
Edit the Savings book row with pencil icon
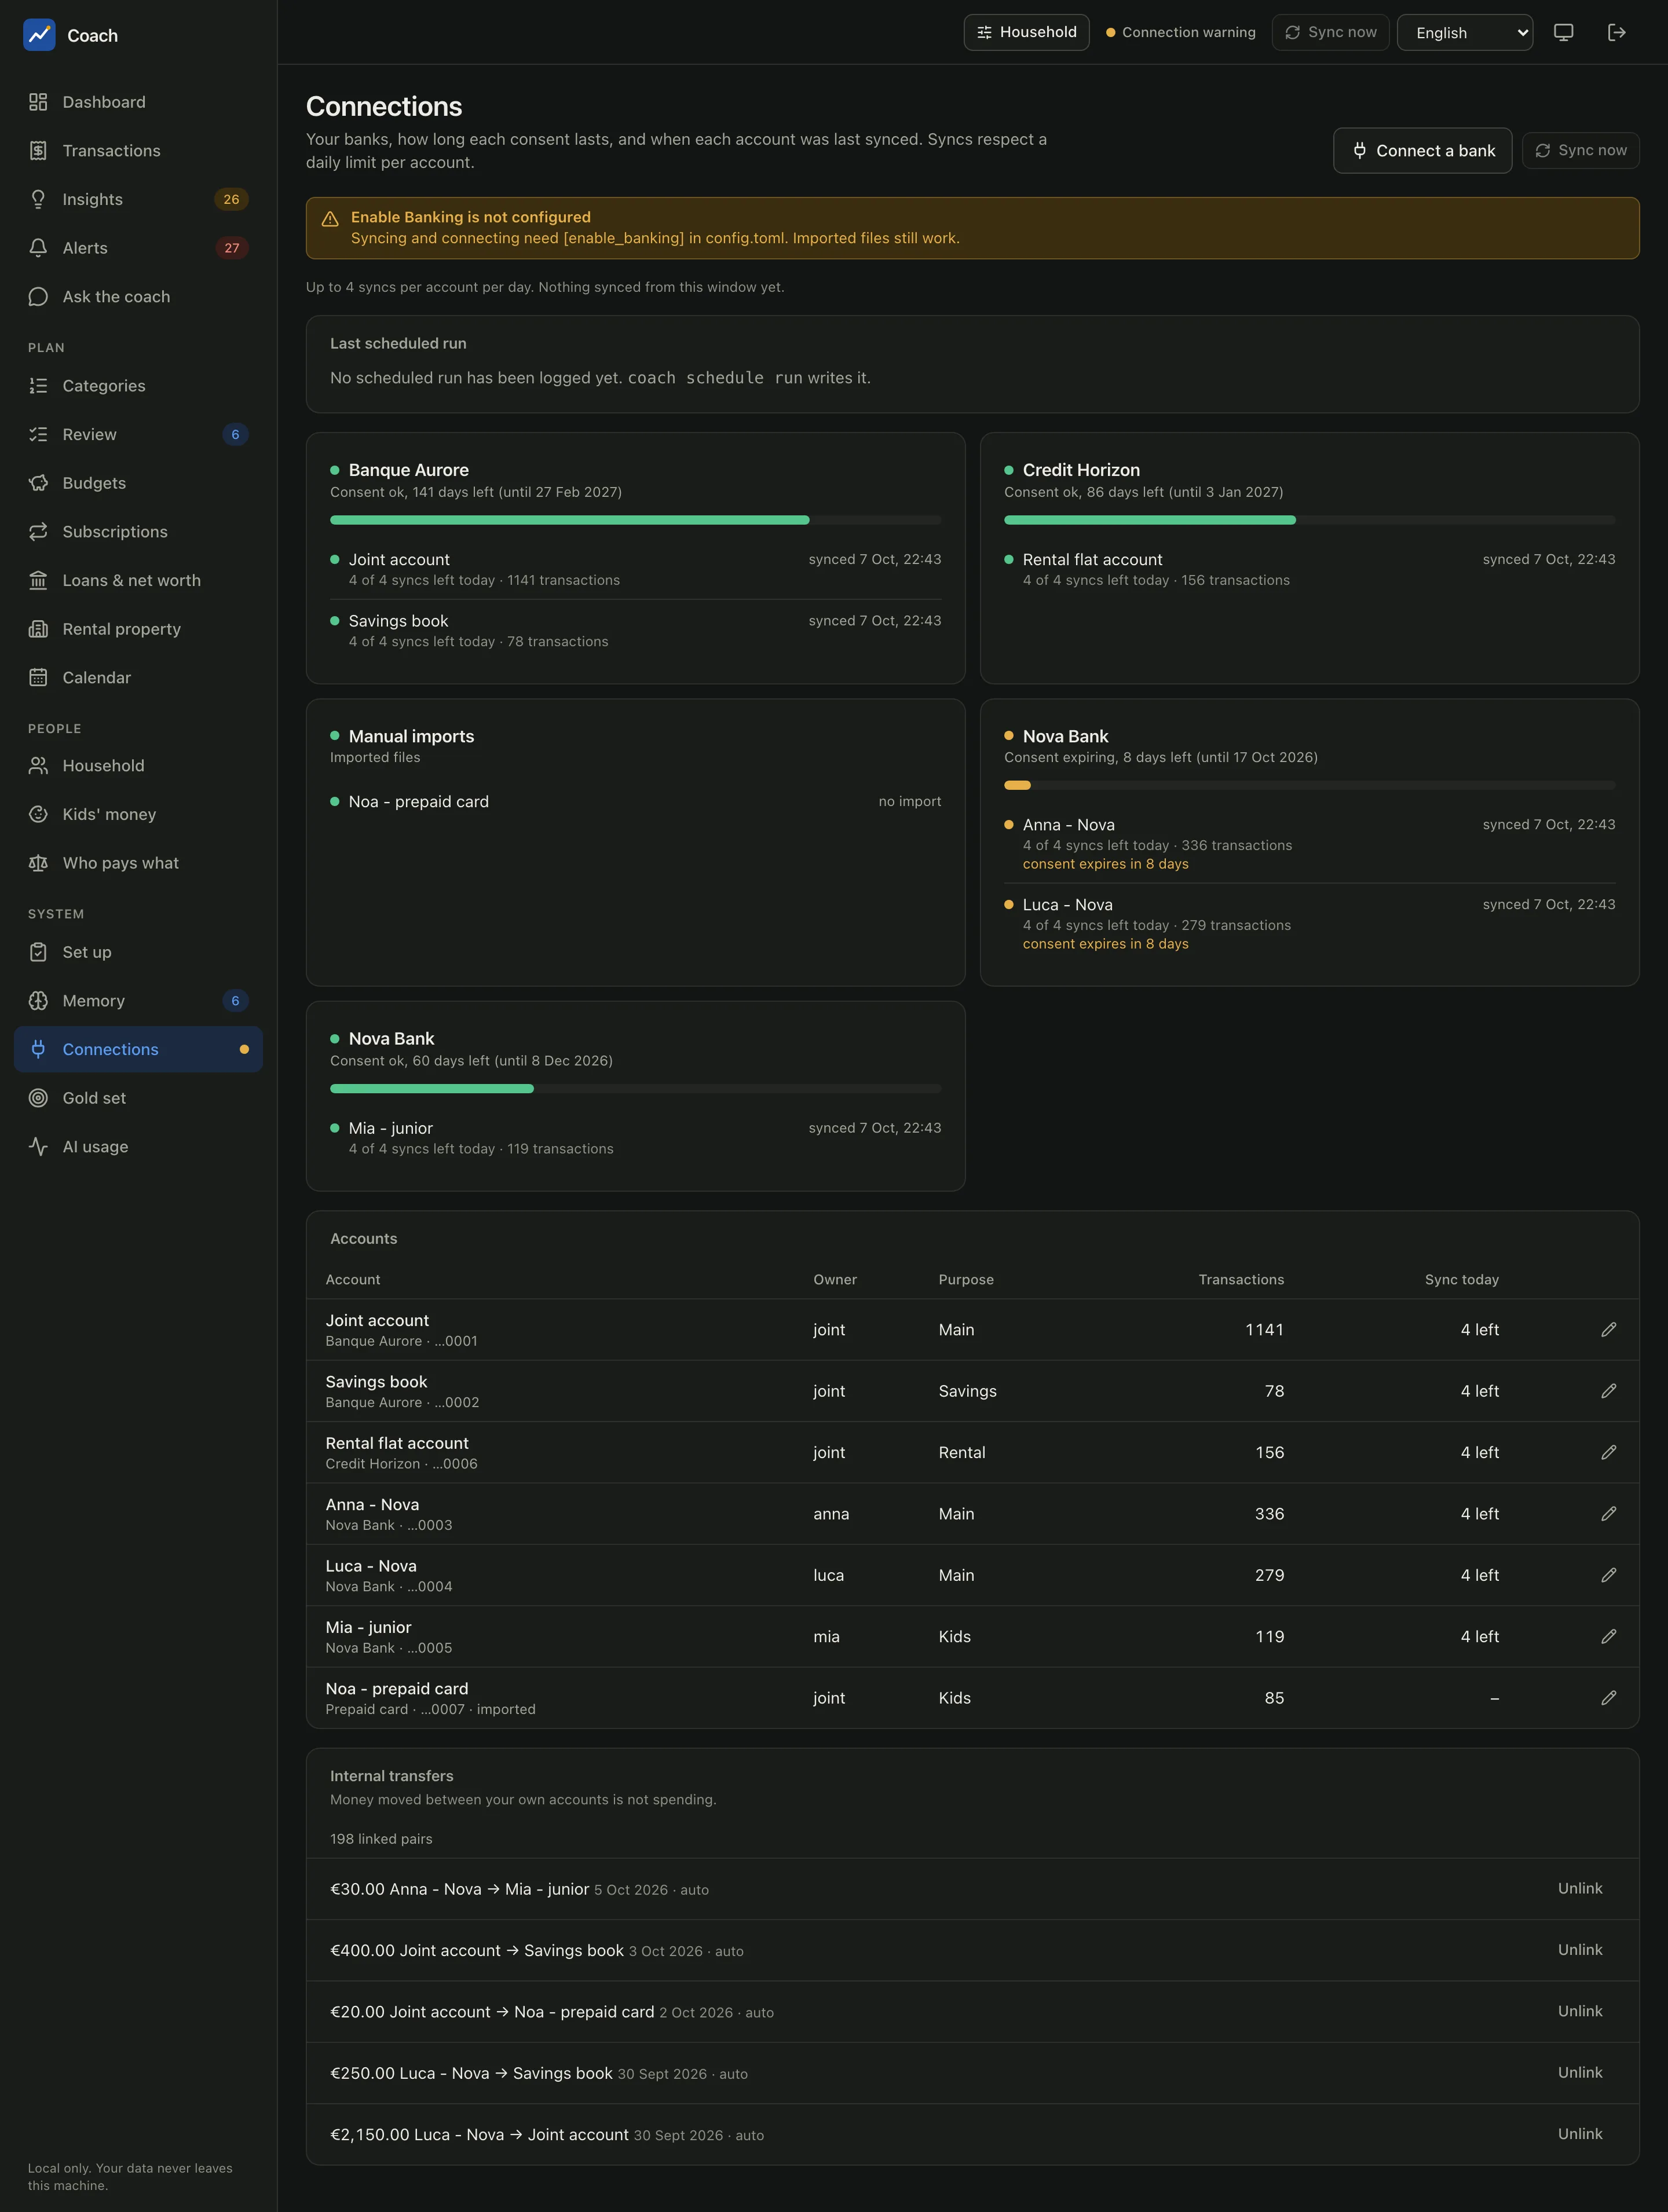(x=1608, y=1391)
